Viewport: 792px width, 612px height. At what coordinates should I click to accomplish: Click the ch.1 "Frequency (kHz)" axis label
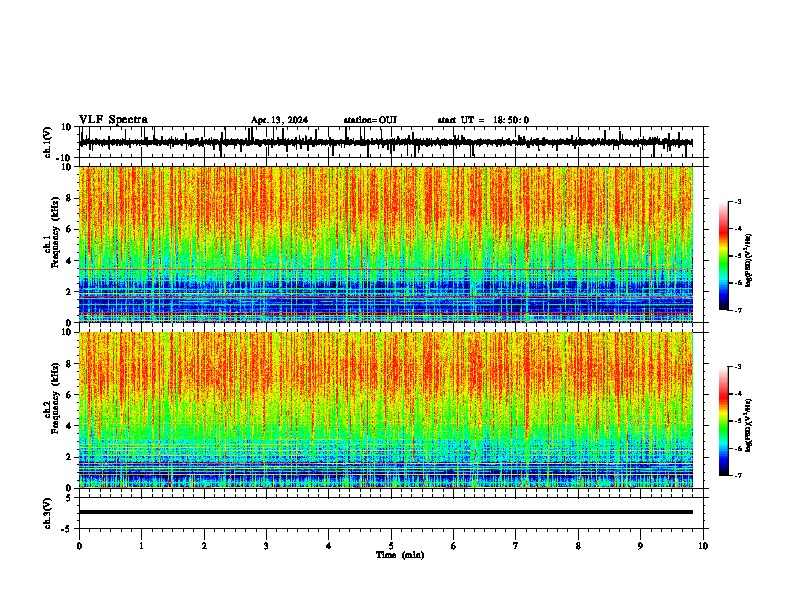click(56, 232)
